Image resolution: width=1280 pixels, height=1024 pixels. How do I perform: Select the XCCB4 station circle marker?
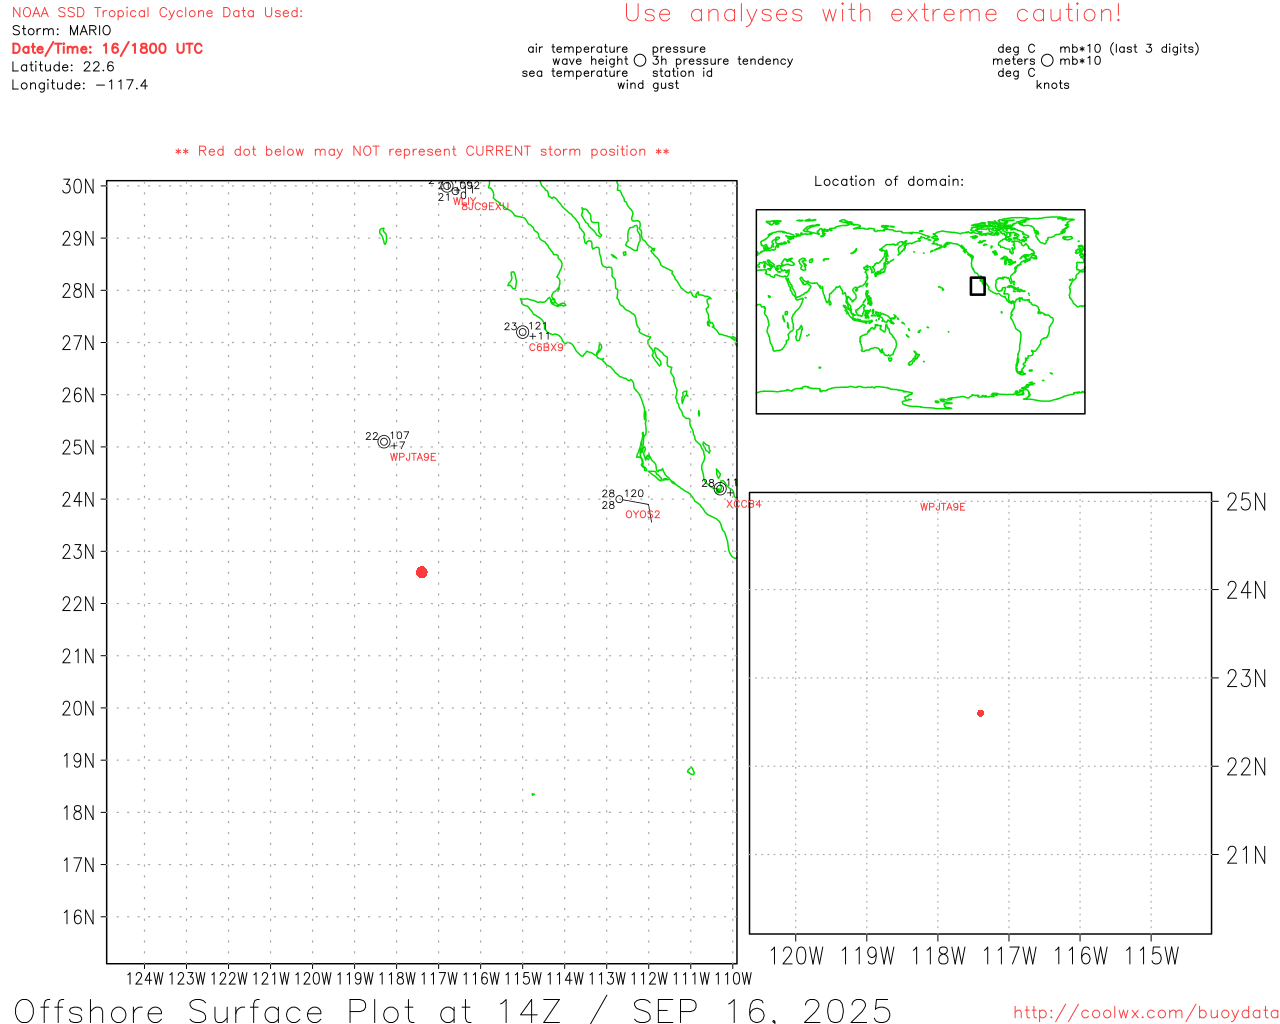[720, 489]
